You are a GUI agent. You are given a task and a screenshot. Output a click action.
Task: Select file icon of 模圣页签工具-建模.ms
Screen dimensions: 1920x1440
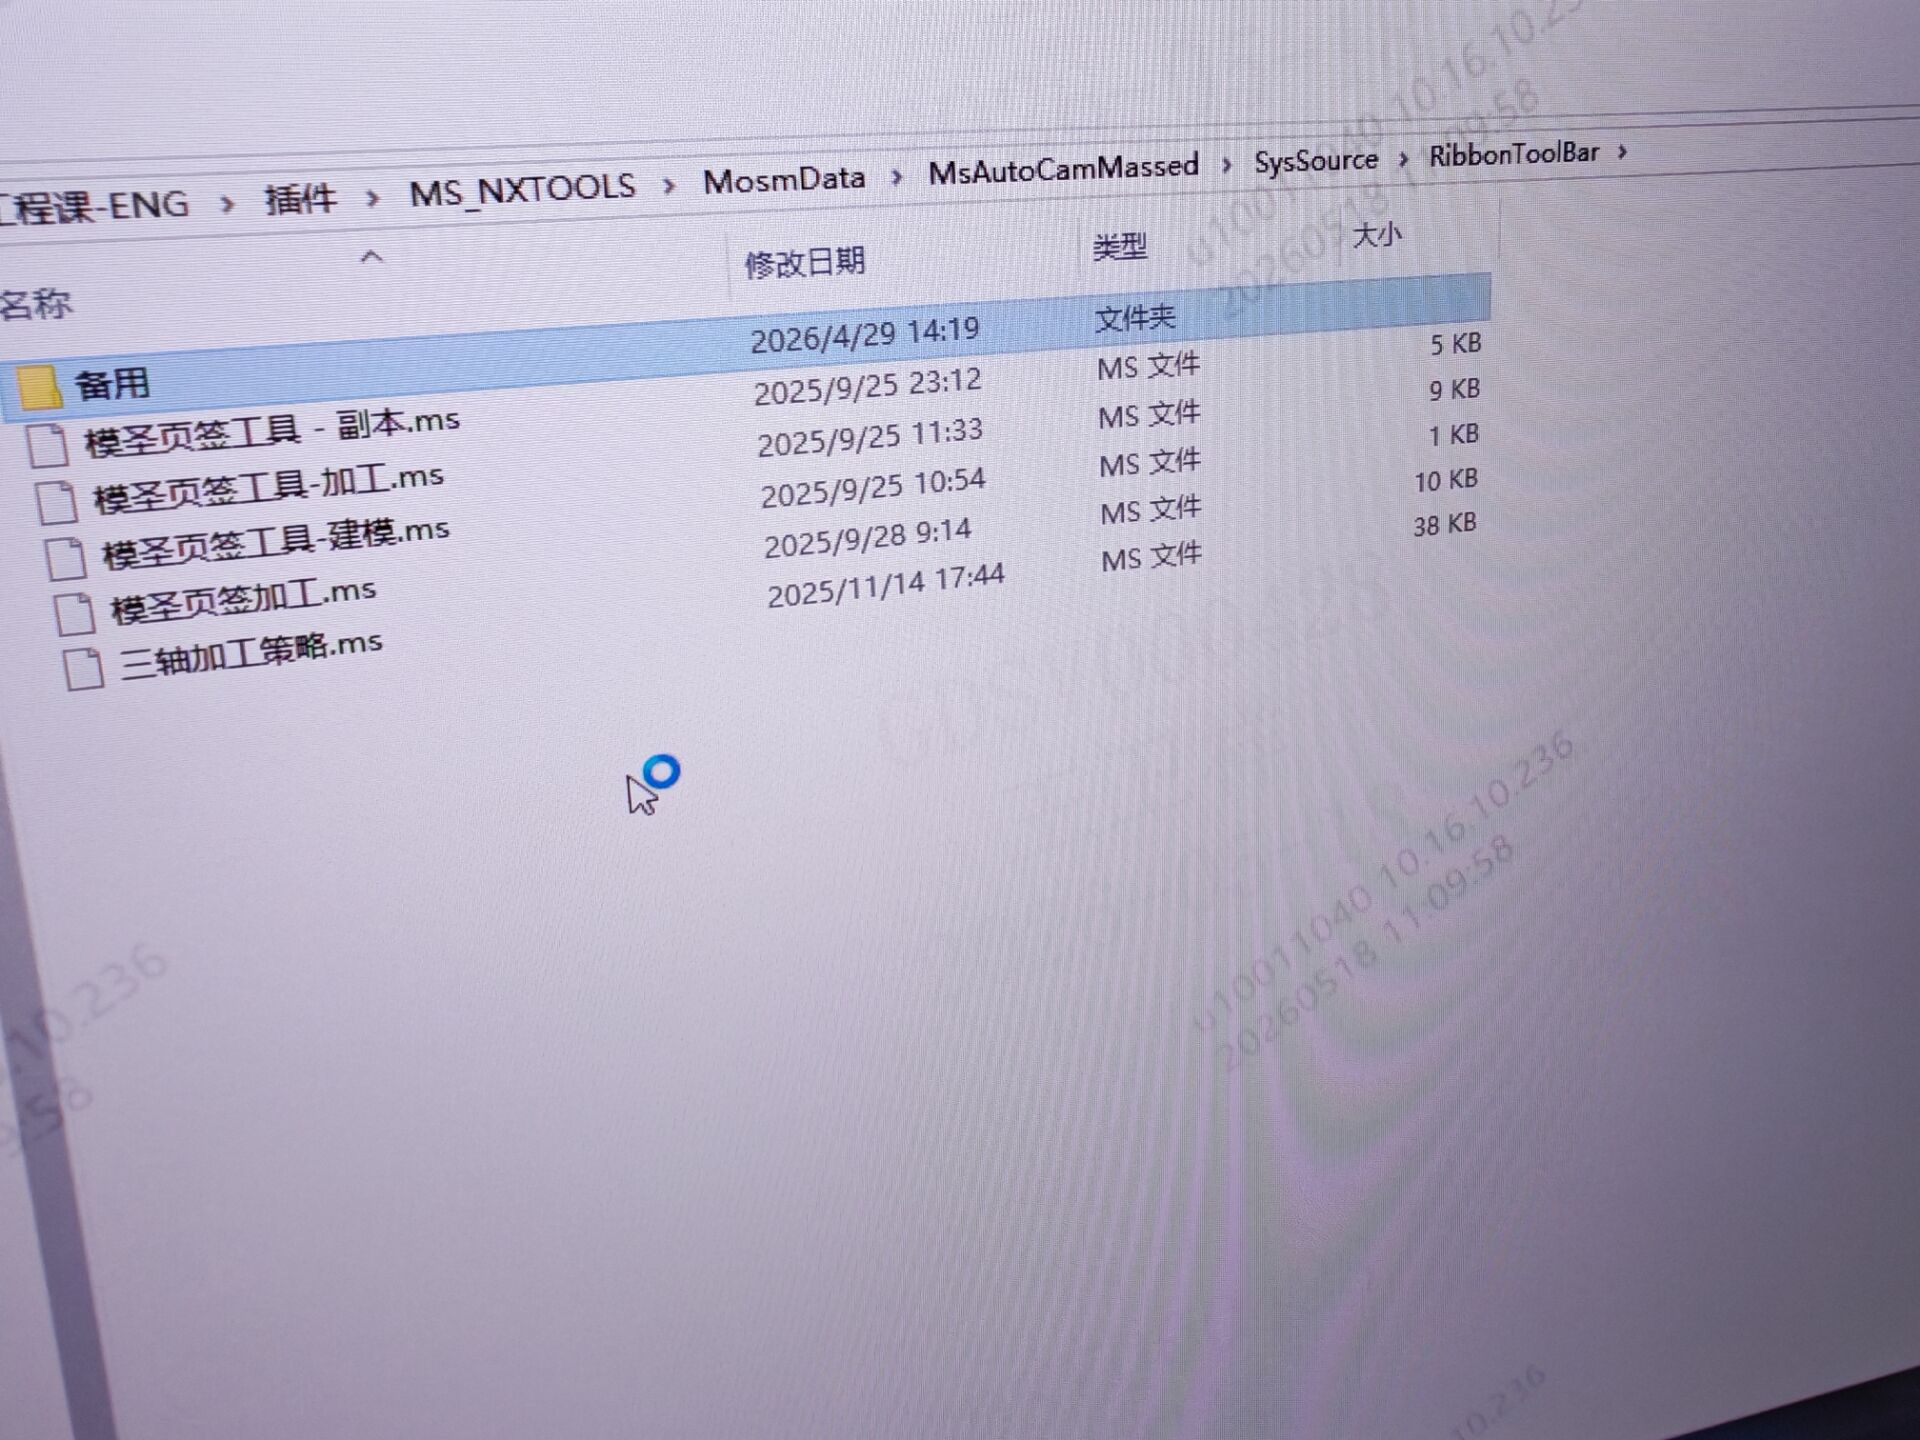coord(66,557)
